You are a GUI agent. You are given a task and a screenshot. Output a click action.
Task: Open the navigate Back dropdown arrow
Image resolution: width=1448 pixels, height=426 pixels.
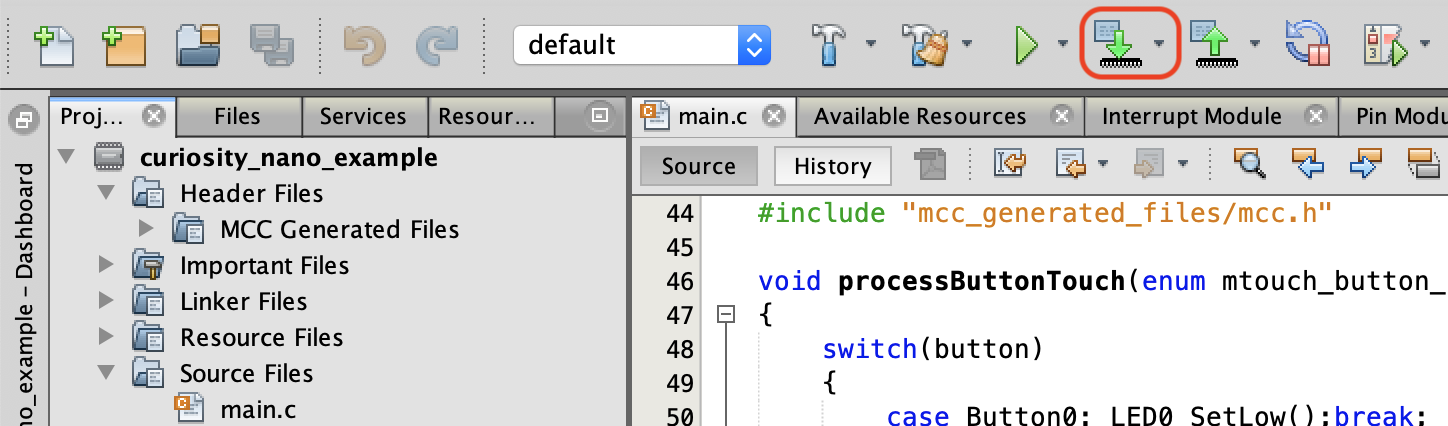click(x=1103, y=163)
